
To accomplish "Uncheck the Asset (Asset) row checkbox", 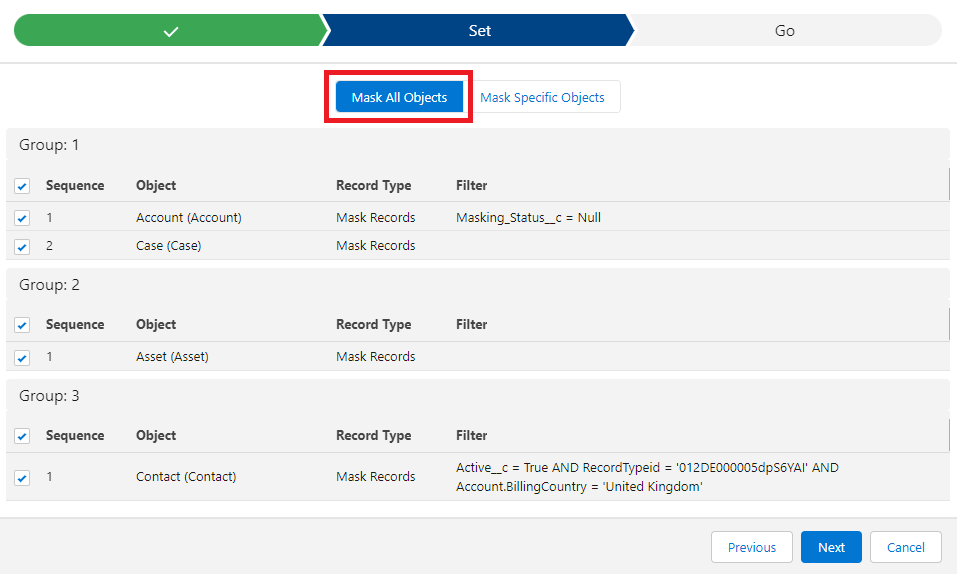I will (x=23, y=357).
